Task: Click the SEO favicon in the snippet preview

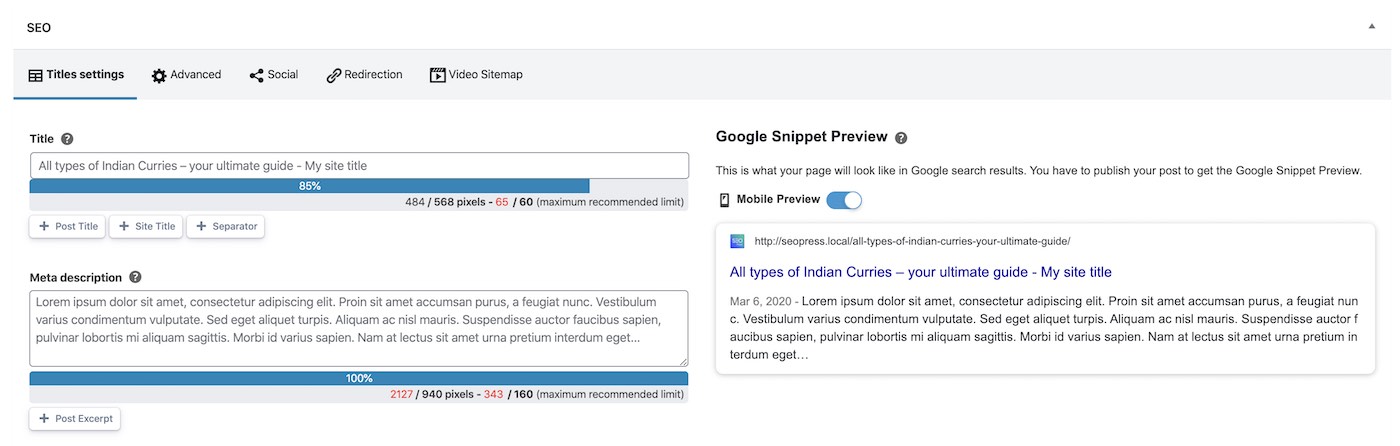Action: [737, 241]
